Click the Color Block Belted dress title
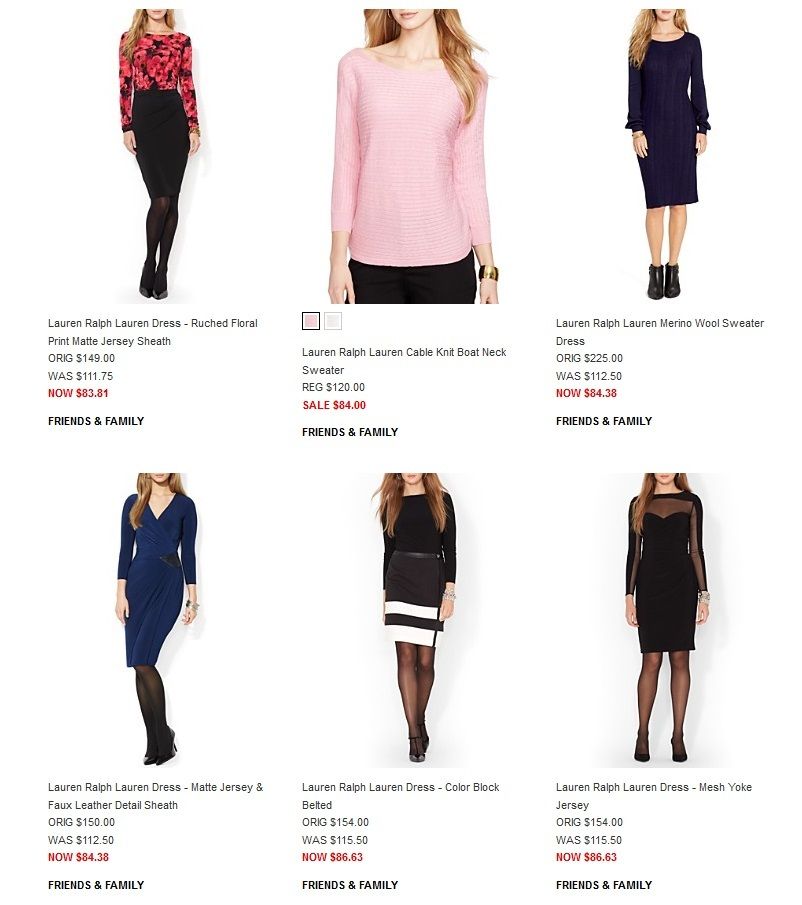 pyautogui.click(x=400, y=796)
